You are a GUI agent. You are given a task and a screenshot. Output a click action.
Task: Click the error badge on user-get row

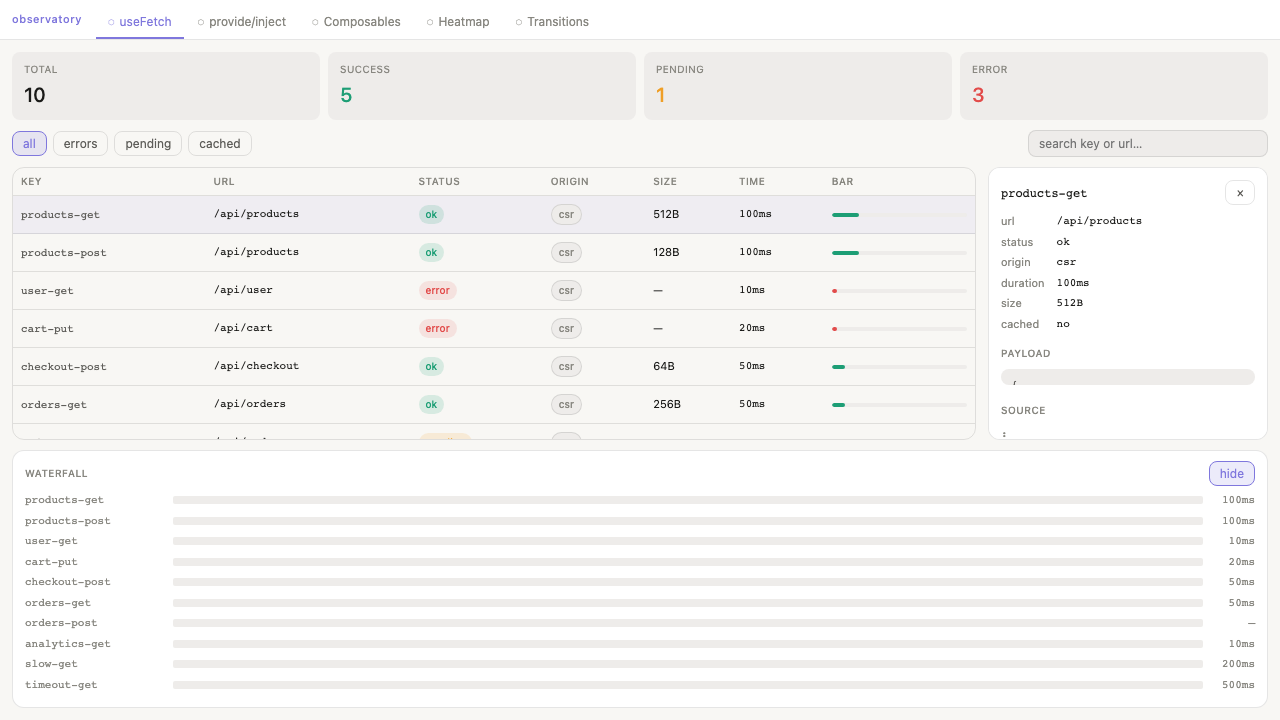[438, 290]
